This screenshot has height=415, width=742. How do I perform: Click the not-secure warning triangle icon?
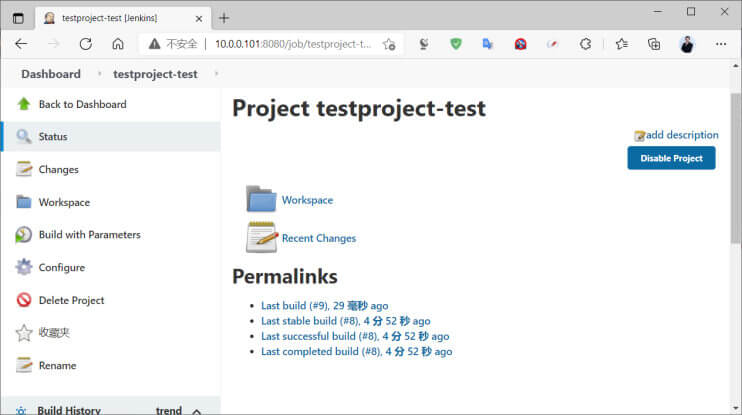click(x=154, y=44)
